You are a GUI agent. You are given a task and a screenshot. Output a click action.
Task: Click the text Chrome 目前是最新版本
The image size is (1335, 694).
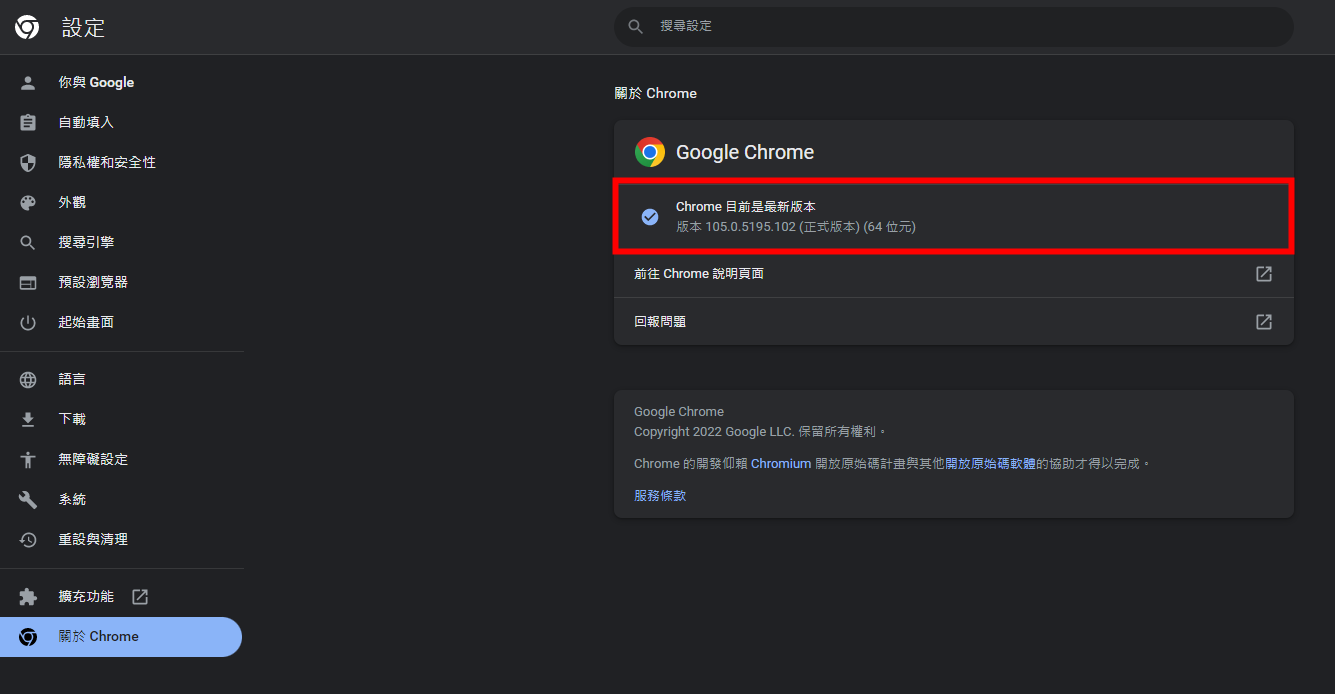tap(746, 207)
